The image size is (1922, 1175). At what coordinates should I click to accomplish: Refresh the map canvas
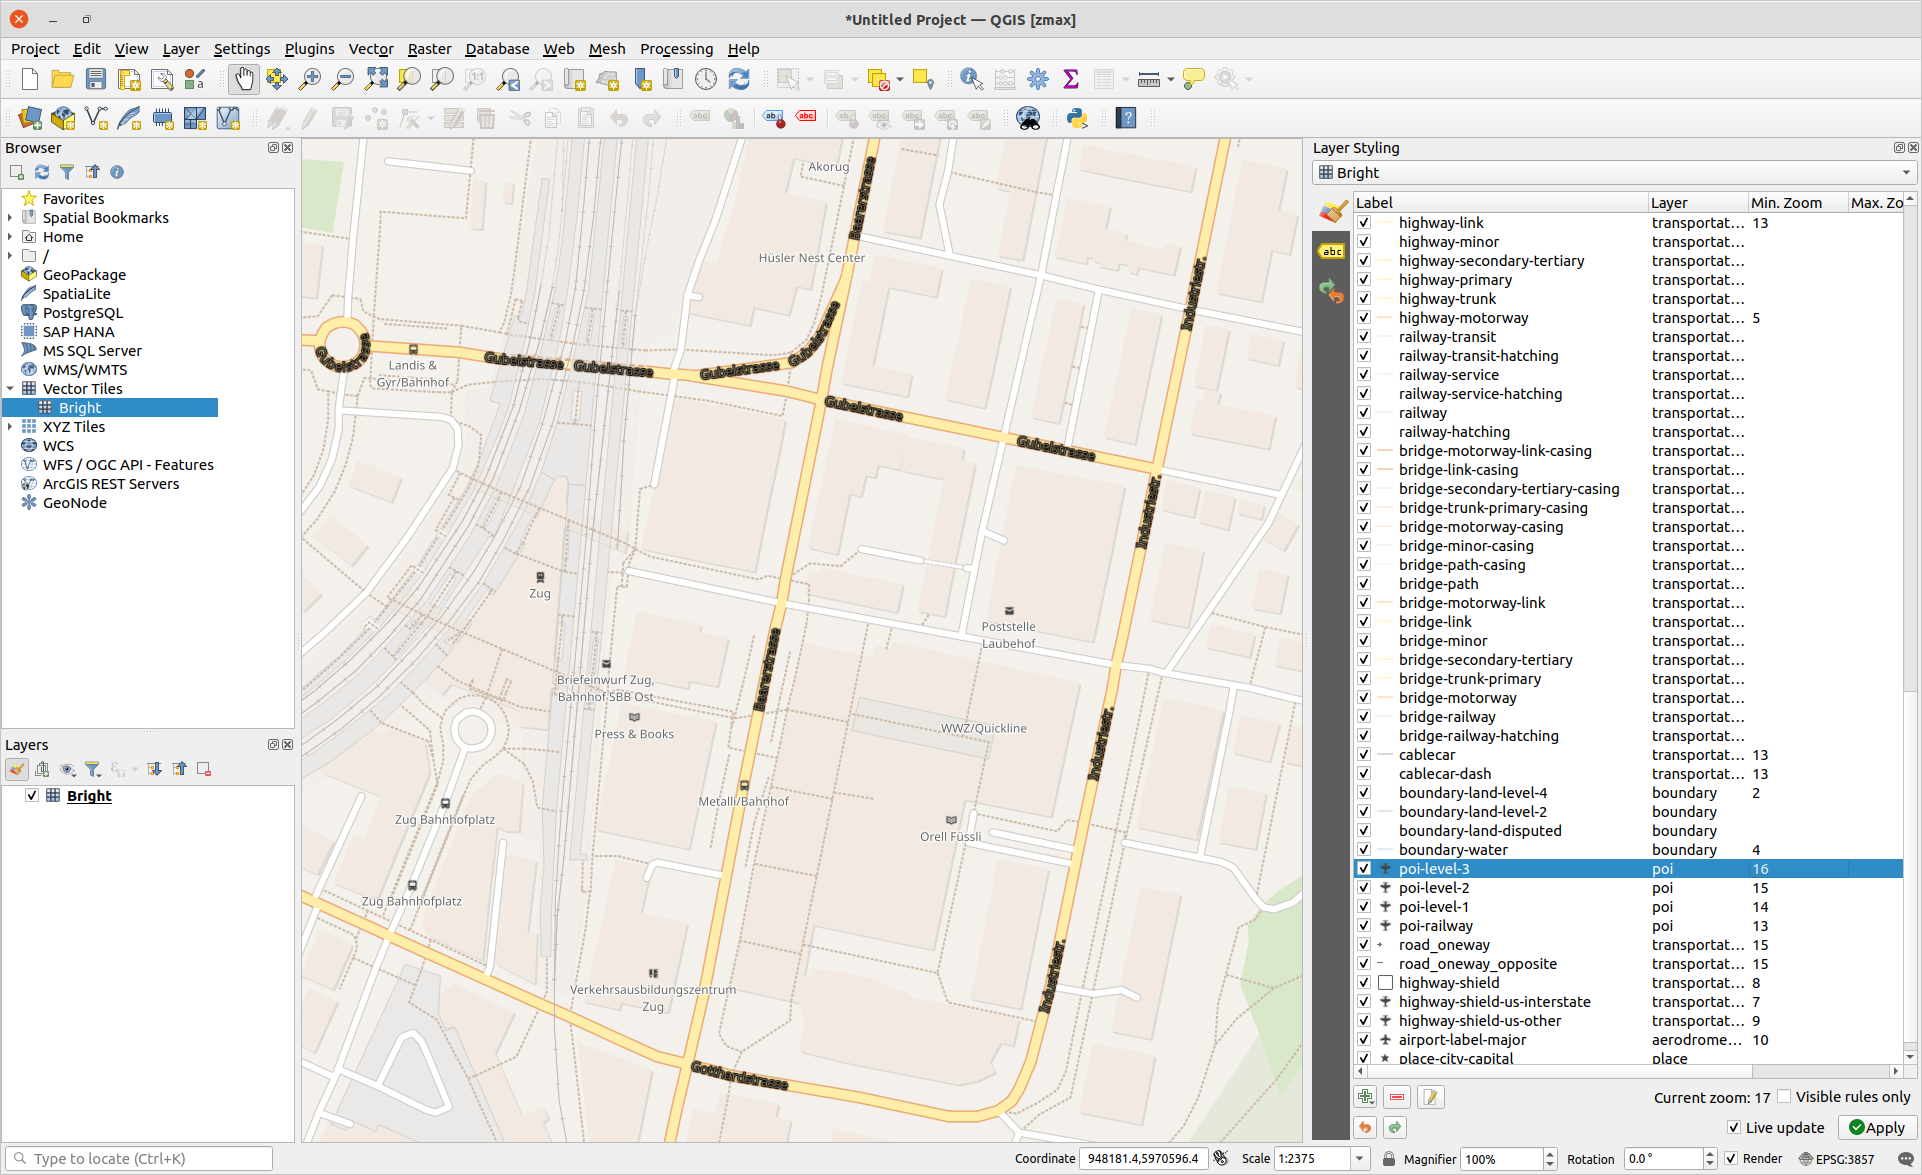tap(739, 79)
